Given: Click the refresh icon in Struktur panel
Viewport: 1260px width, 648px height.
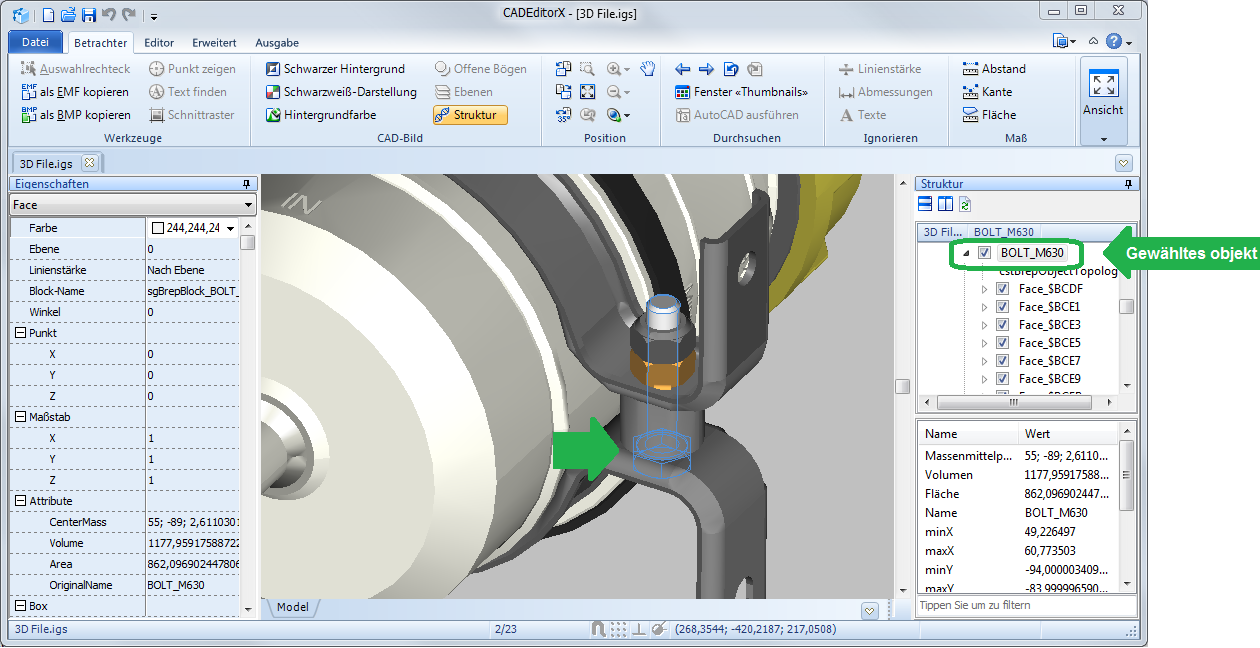Looking at the screenshot, I should pyautogui.click(x=965, y=204).
